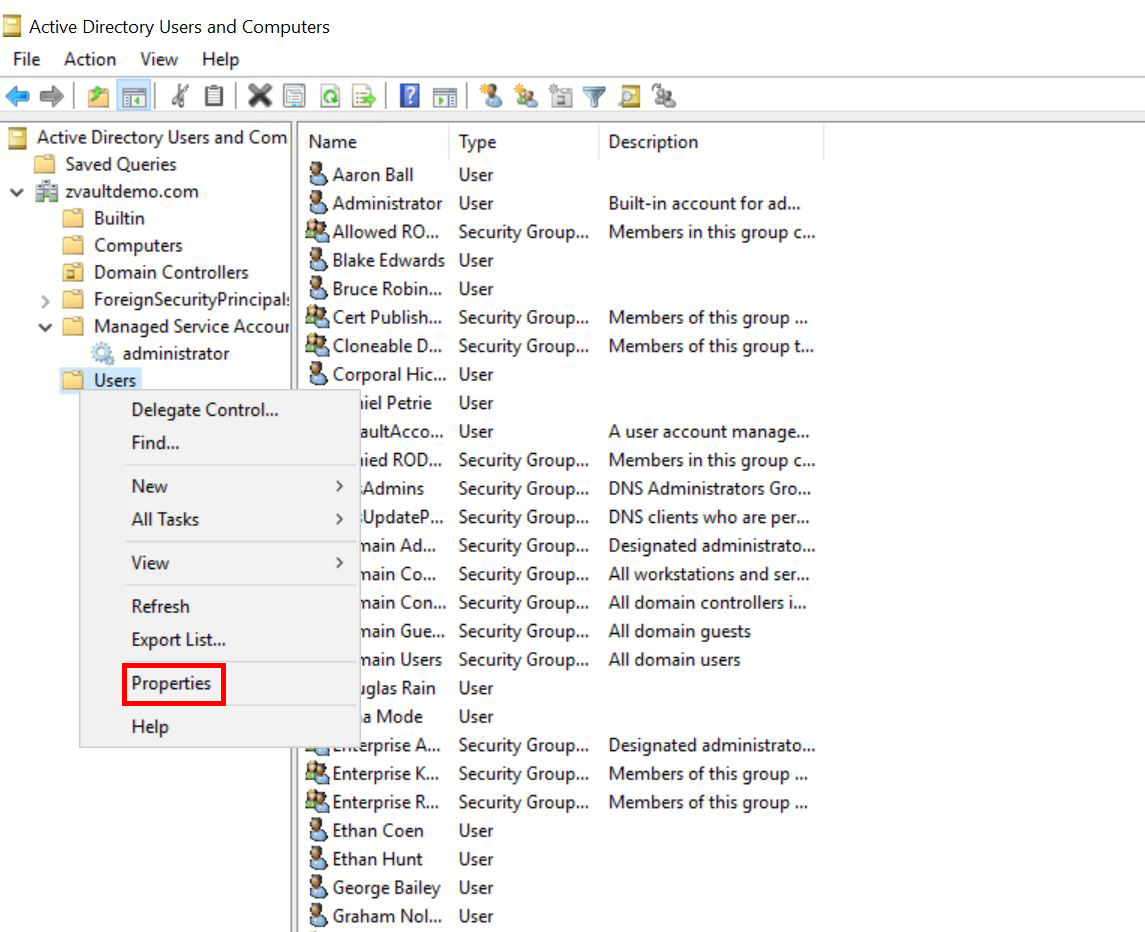Screen dimensions: 1145x932
Task: Click the 'All domain guests' description
Action: pos(679,630)
